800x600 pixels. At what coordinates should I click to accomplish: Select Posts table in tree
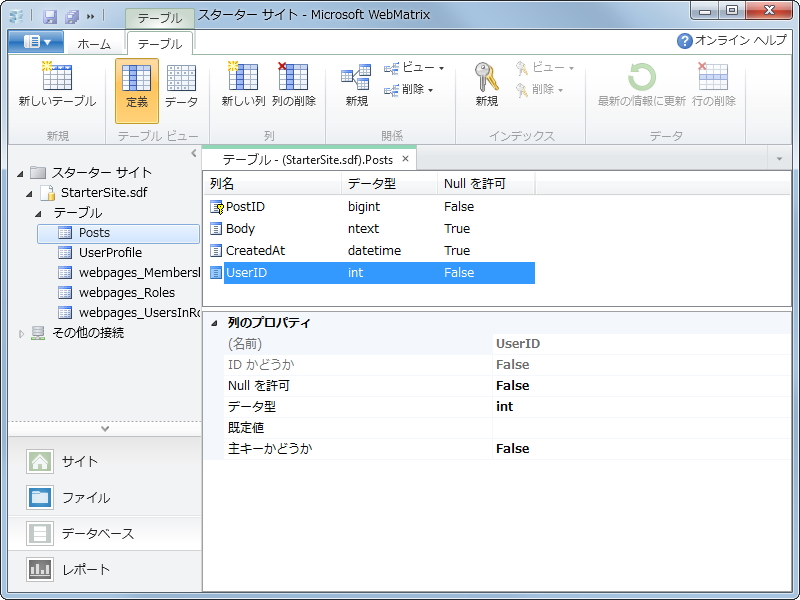(118, 233)
